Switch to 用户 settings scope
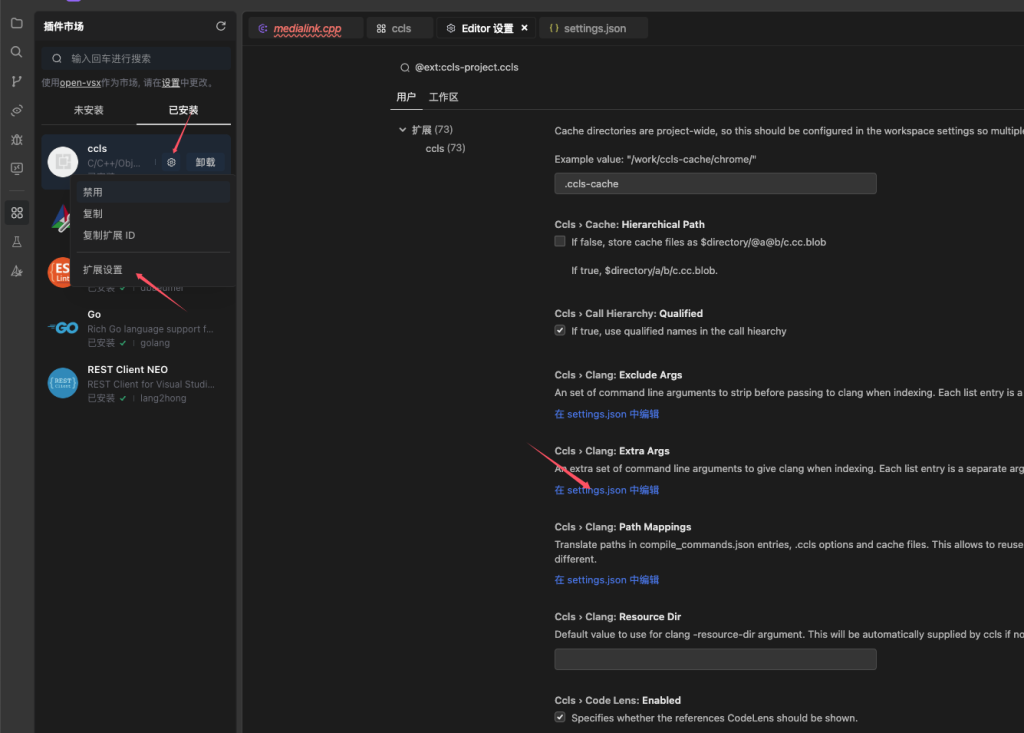This screenshot has height=733, width=1024. [x=406, y=97]
